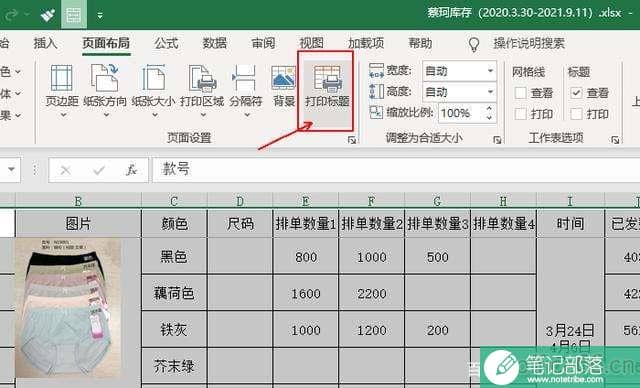Expand the 宽度 width dropdown
Screen dimensions: 640x388
click(490, 71)
